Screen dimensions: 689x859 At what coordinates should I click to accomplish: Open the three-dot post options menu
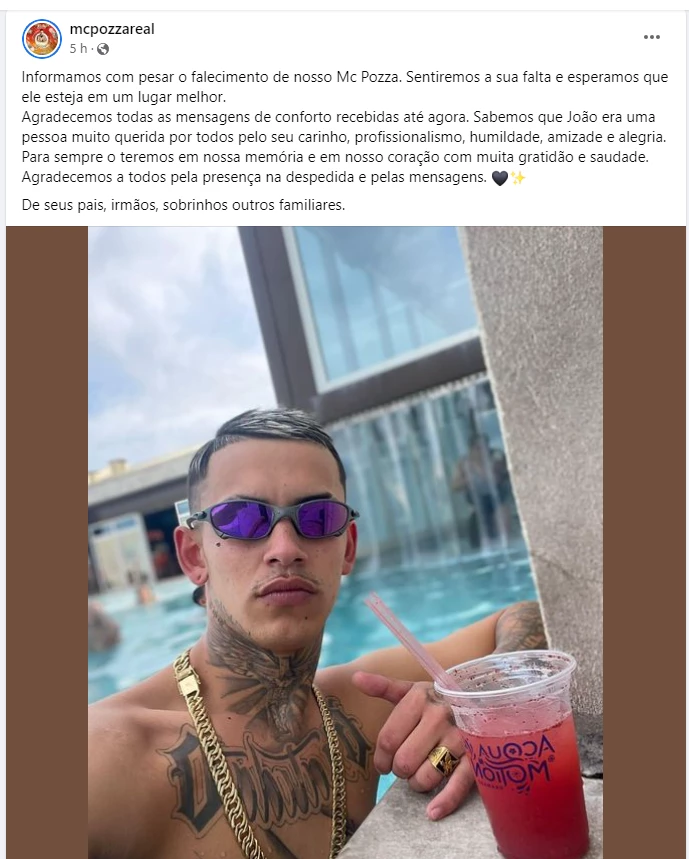pos(651,37)
